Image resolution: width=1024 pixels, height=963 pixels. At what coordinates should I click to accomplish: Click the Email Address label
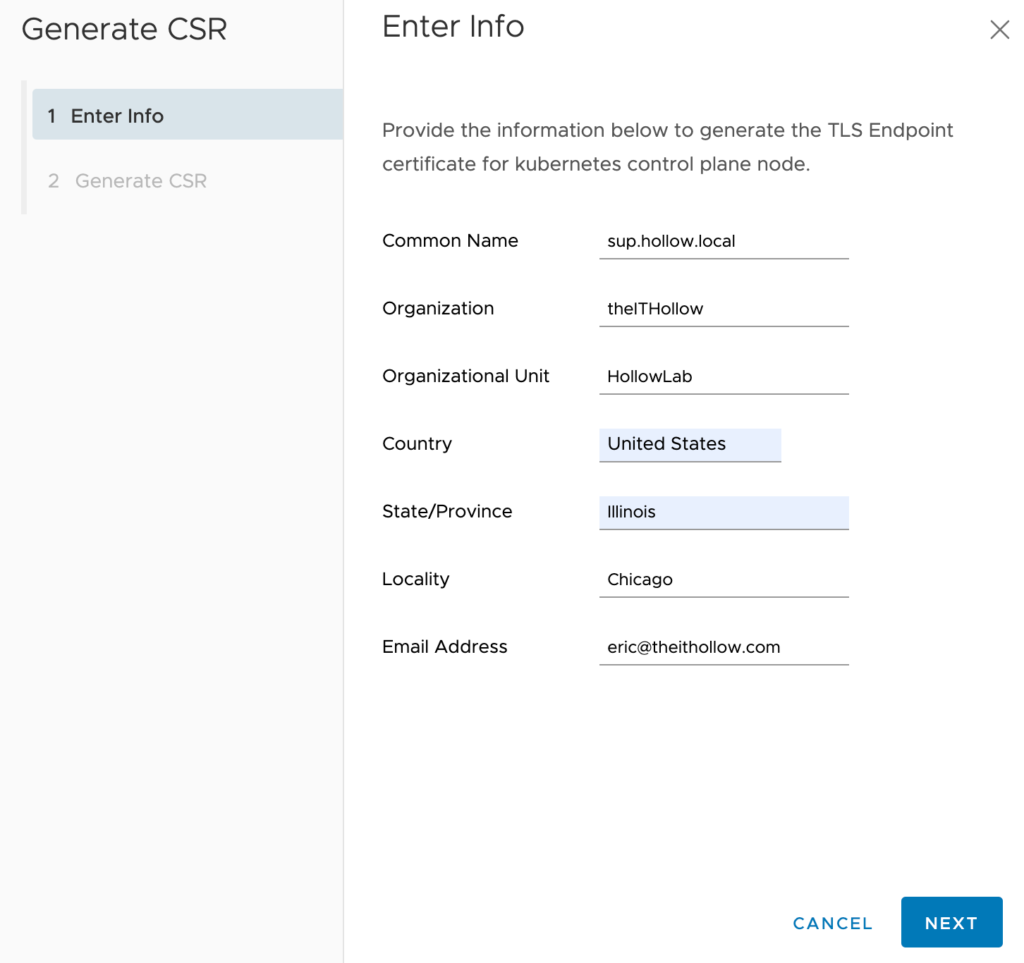[x=445, y=647]
